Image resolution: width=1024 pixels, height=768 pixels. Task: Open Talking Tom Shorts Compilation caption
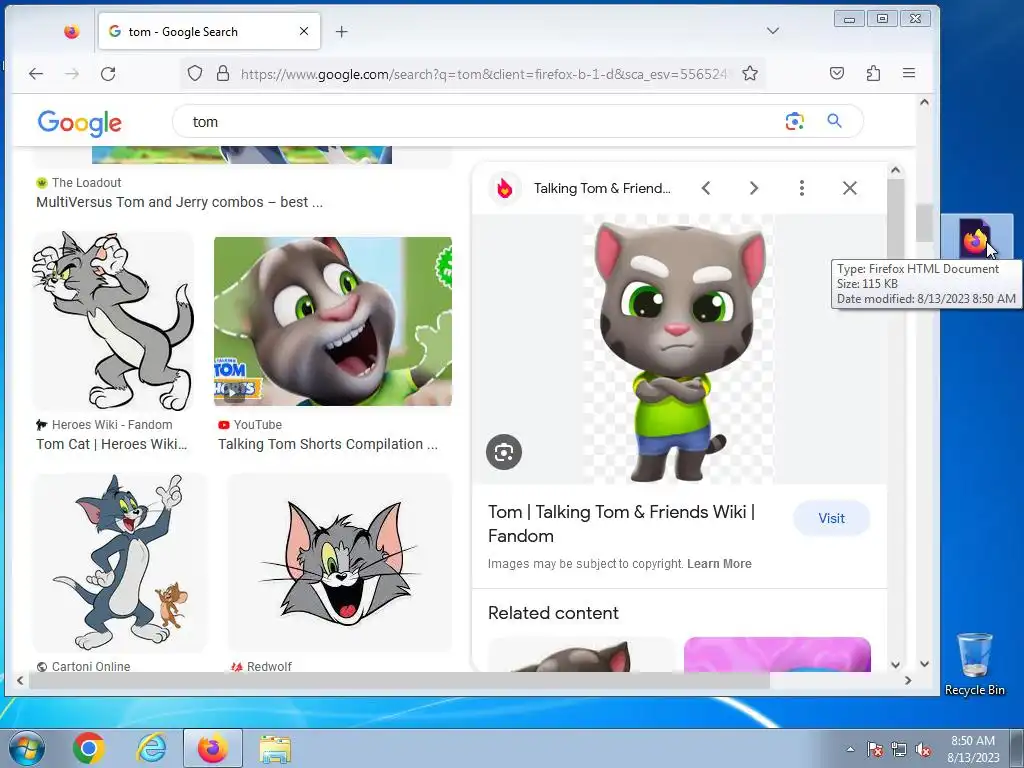pyautogui.click(x=328, y=444)
